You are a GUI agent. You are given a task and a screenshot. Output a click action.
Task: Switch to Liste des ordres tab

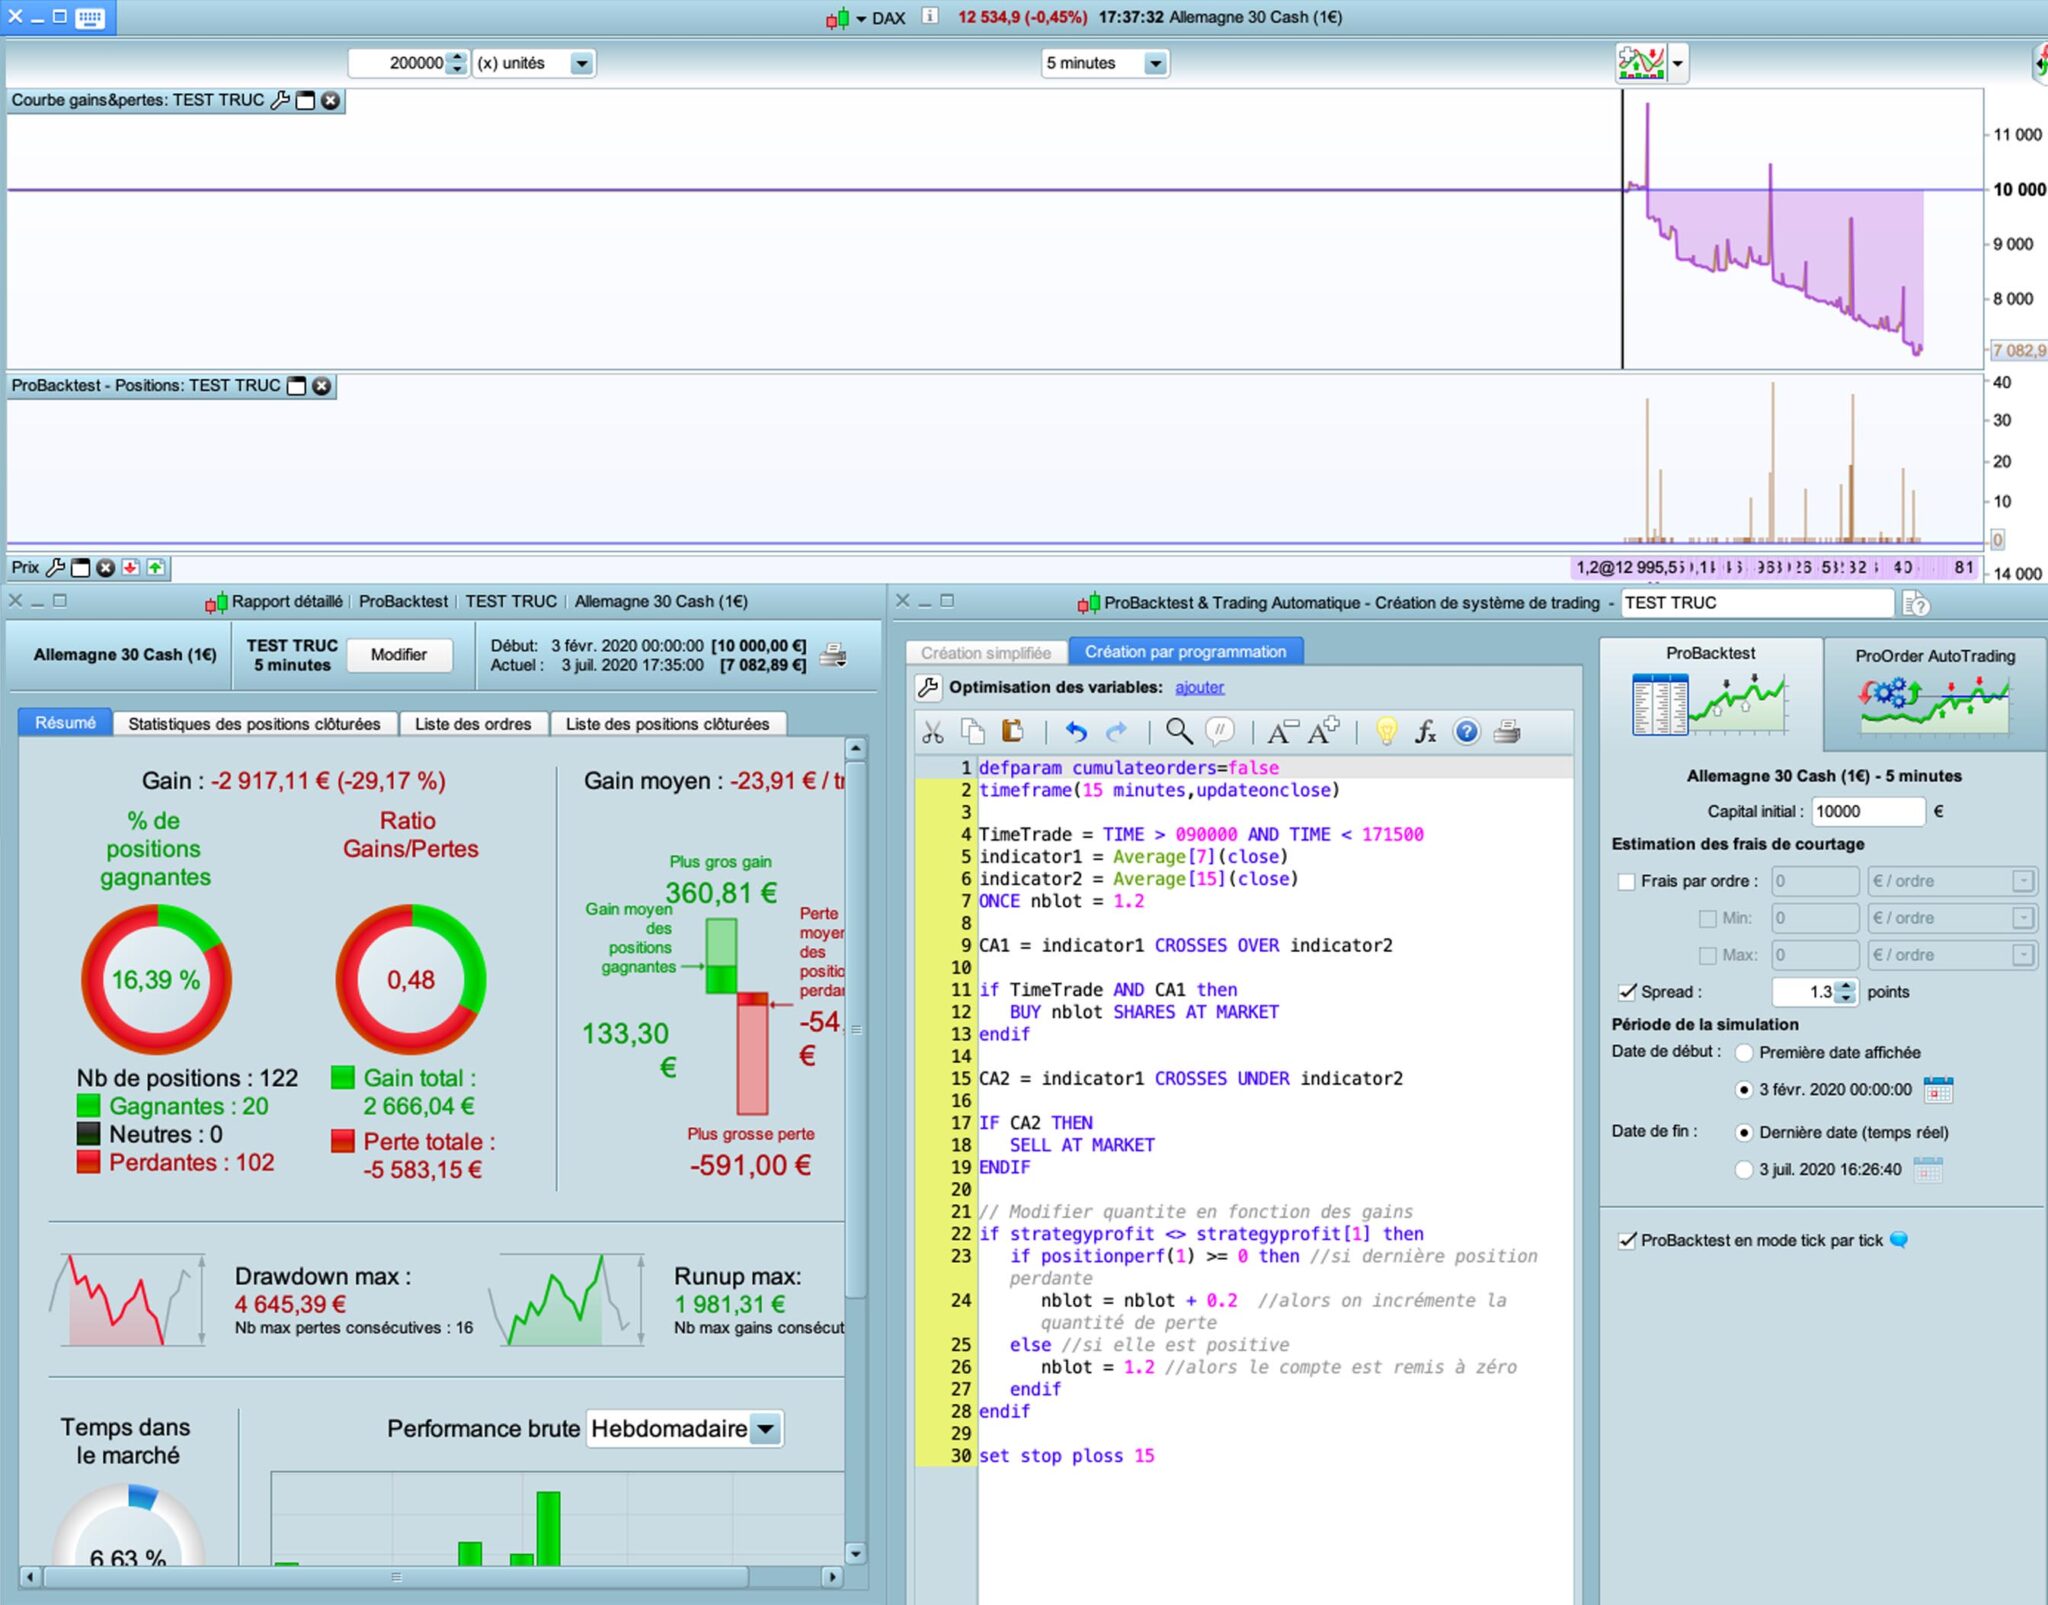(x=473, y=723)
